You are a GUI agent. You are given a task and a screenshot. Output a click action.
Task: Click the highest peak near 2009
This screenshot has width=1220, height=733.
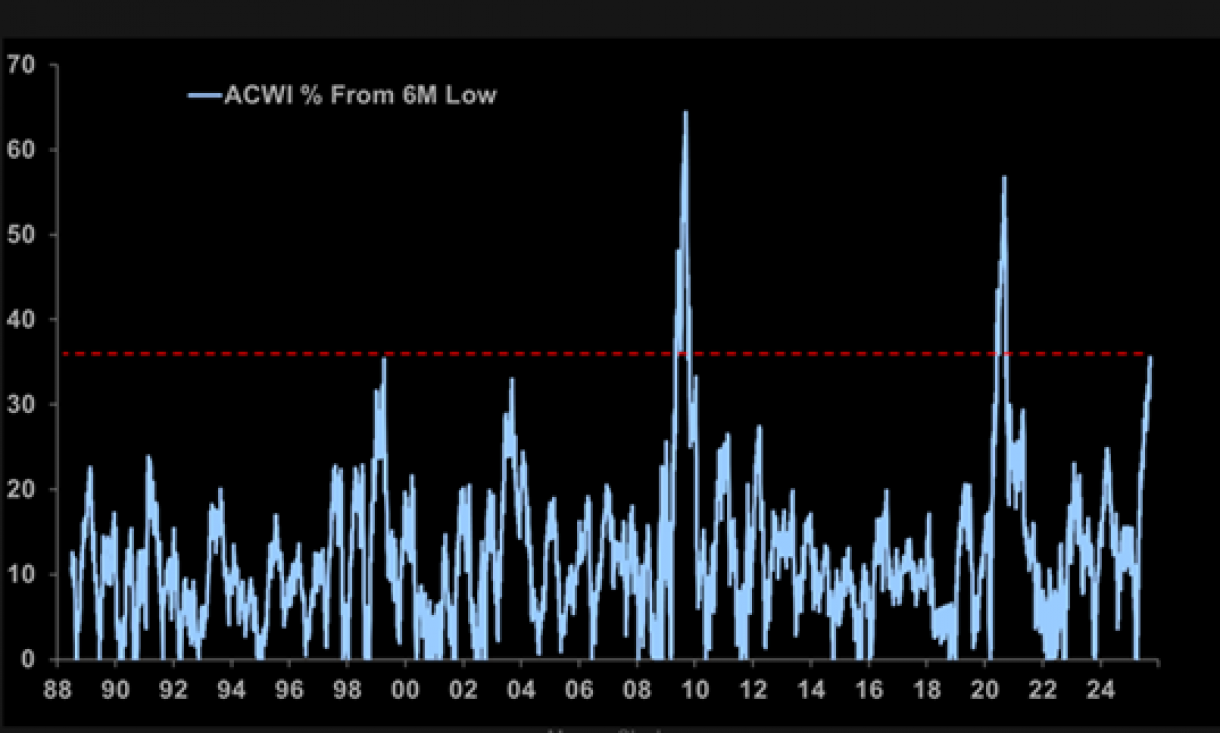tap(685, 113)
